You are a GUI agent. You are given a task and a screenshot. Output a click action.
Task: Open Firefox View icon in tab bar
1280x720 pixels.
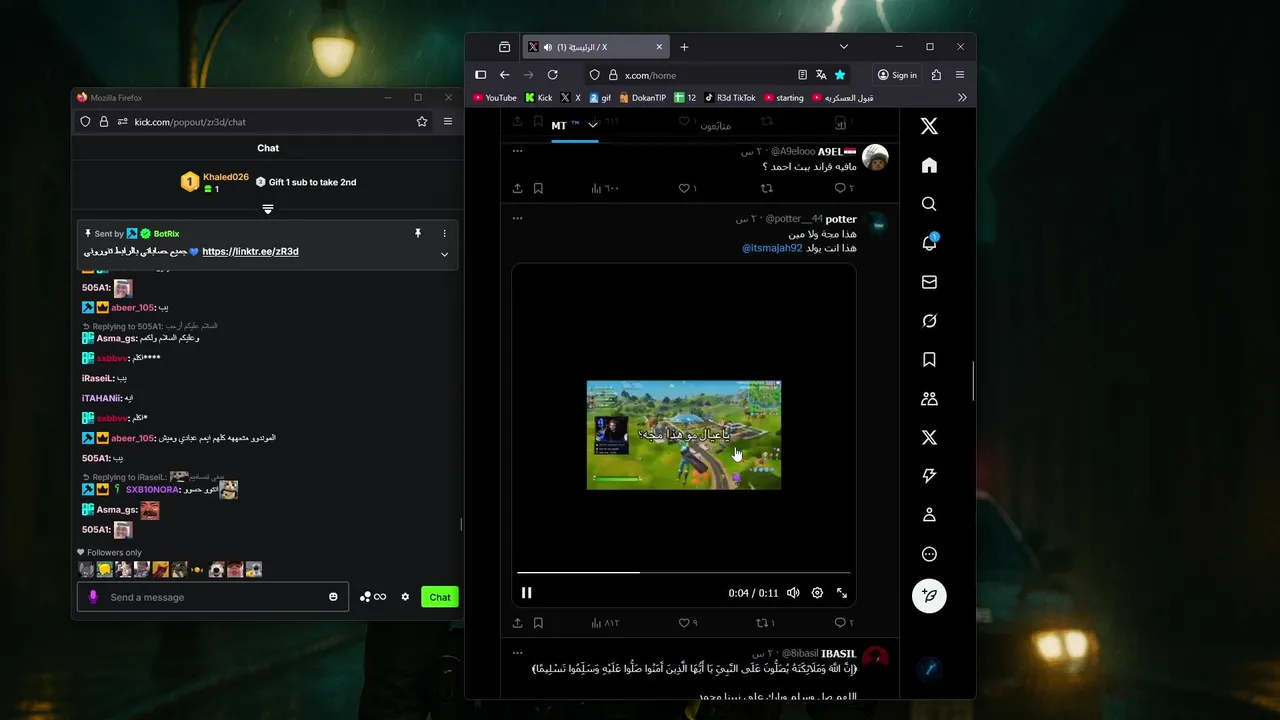tap(504, 47)
